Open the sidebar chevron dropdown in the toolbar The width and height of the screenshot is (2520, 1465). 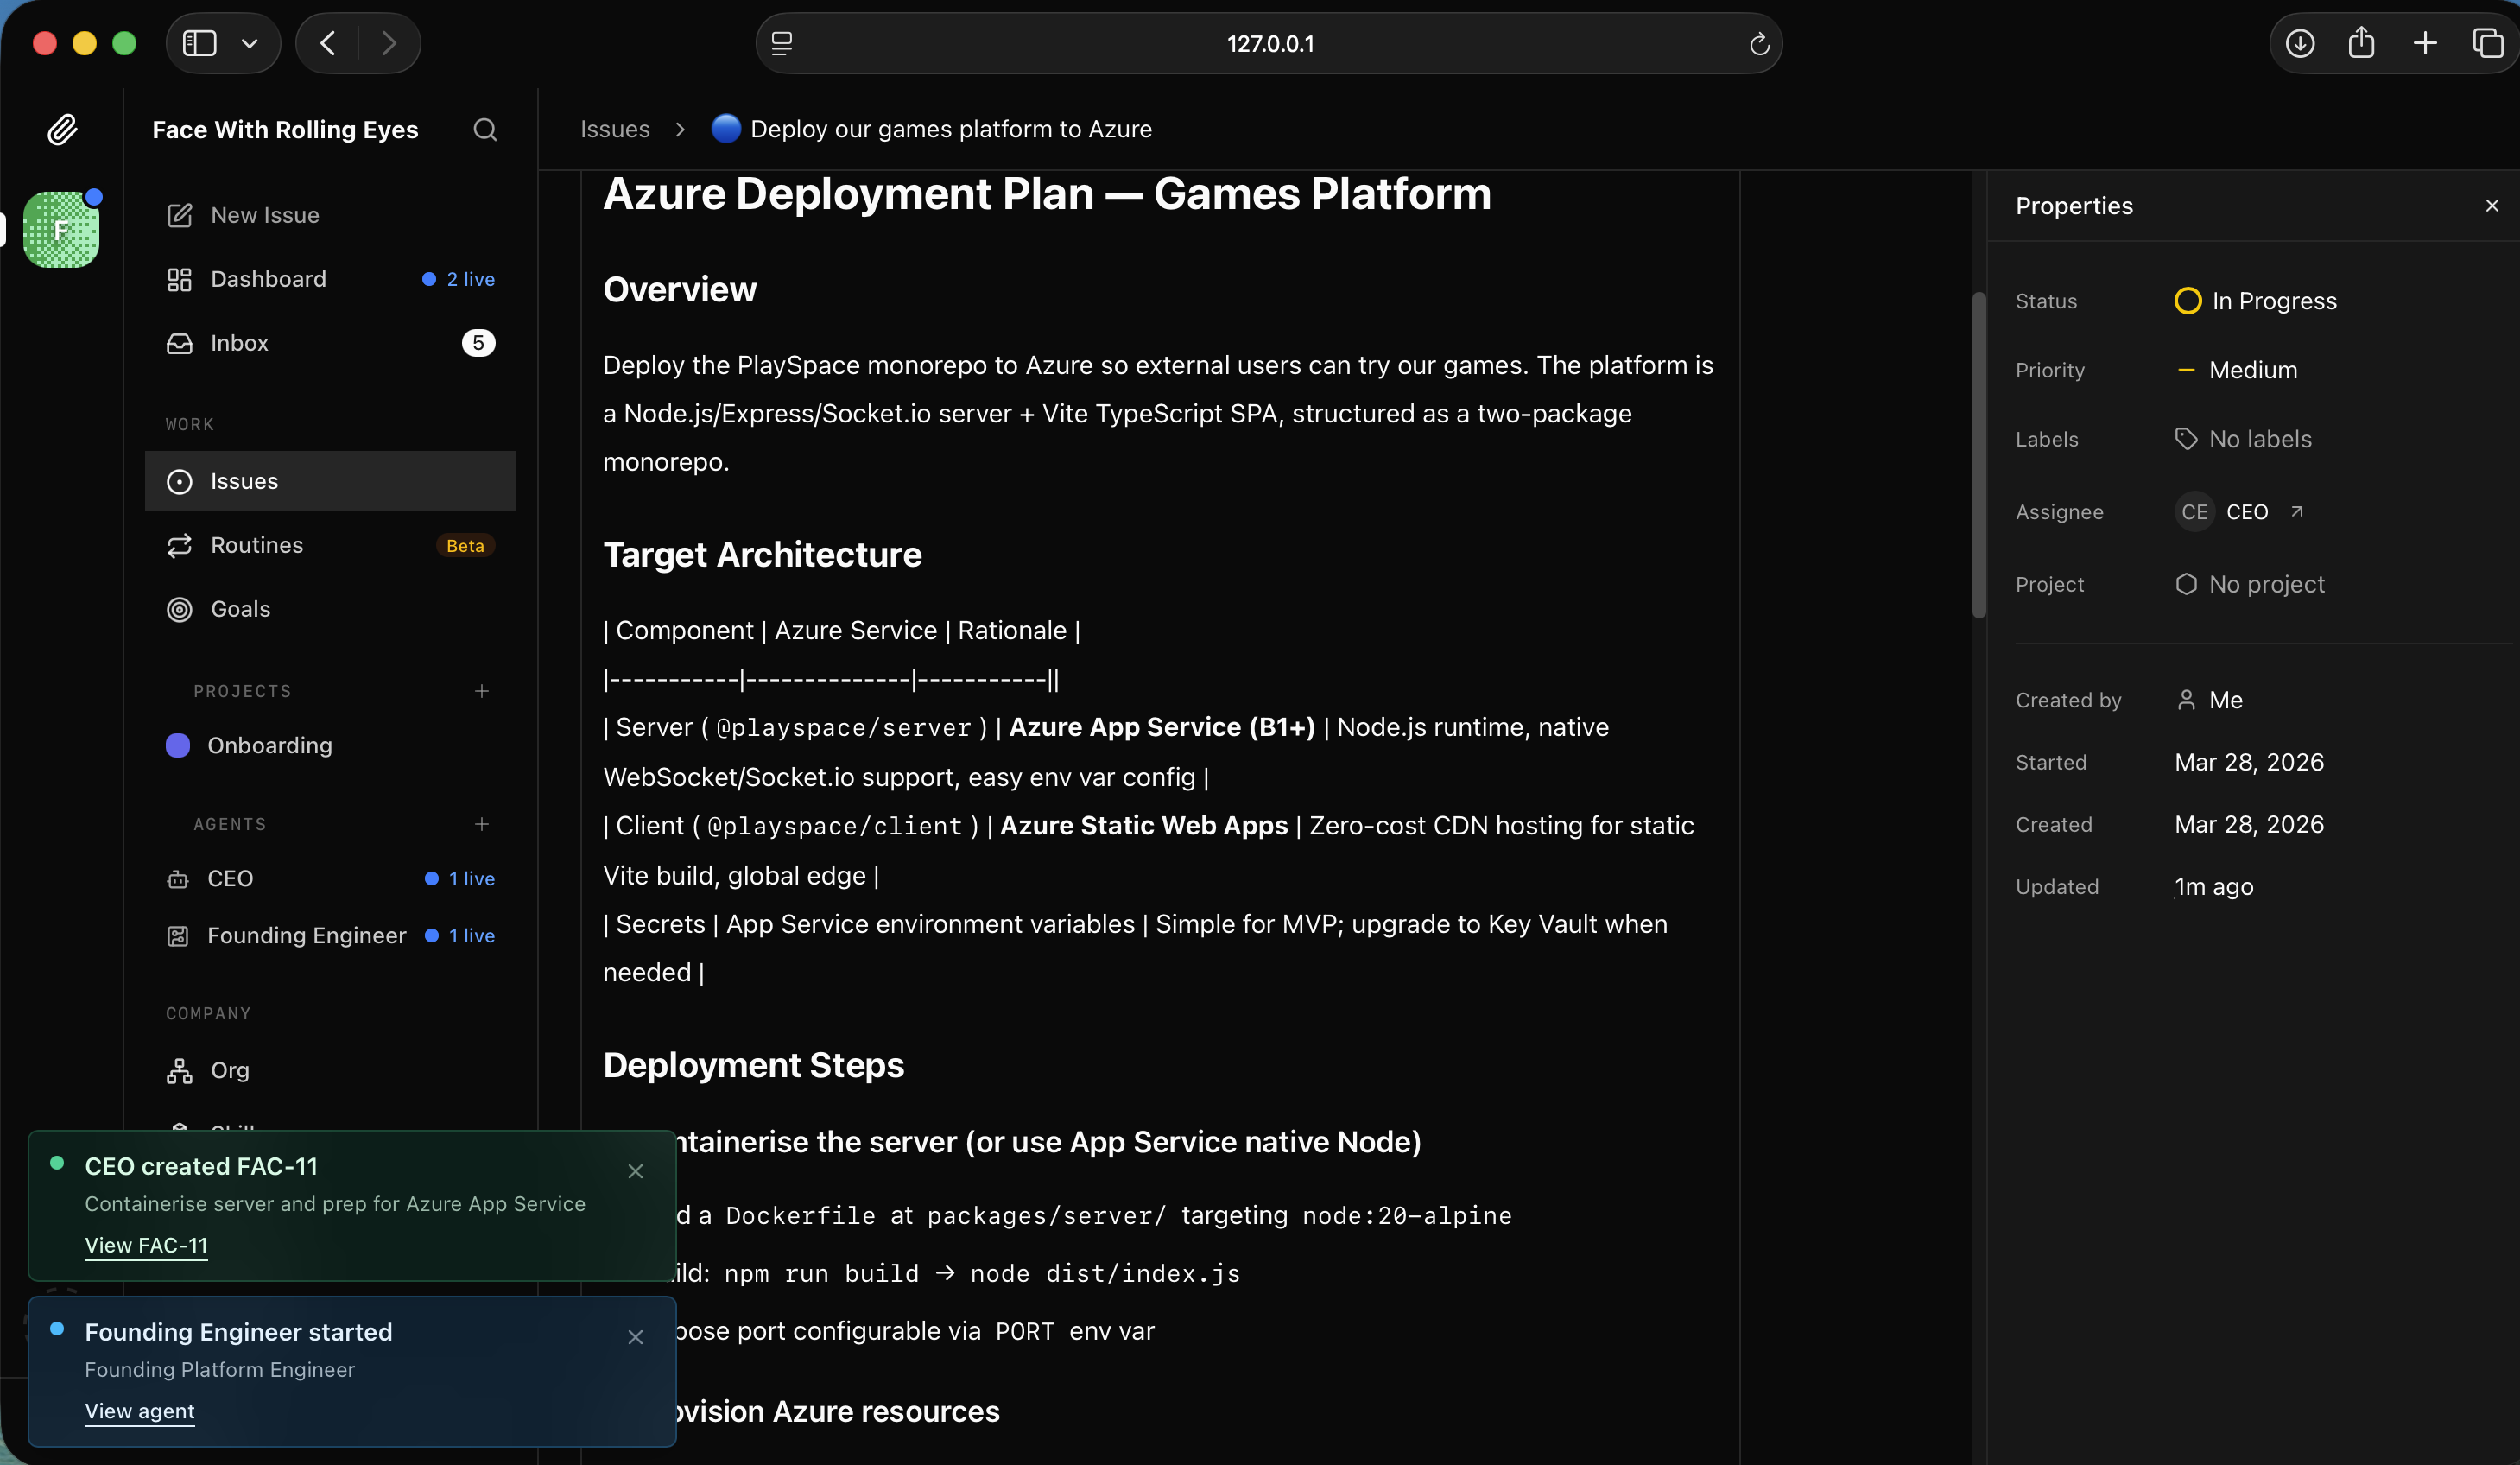click(250, 43)
